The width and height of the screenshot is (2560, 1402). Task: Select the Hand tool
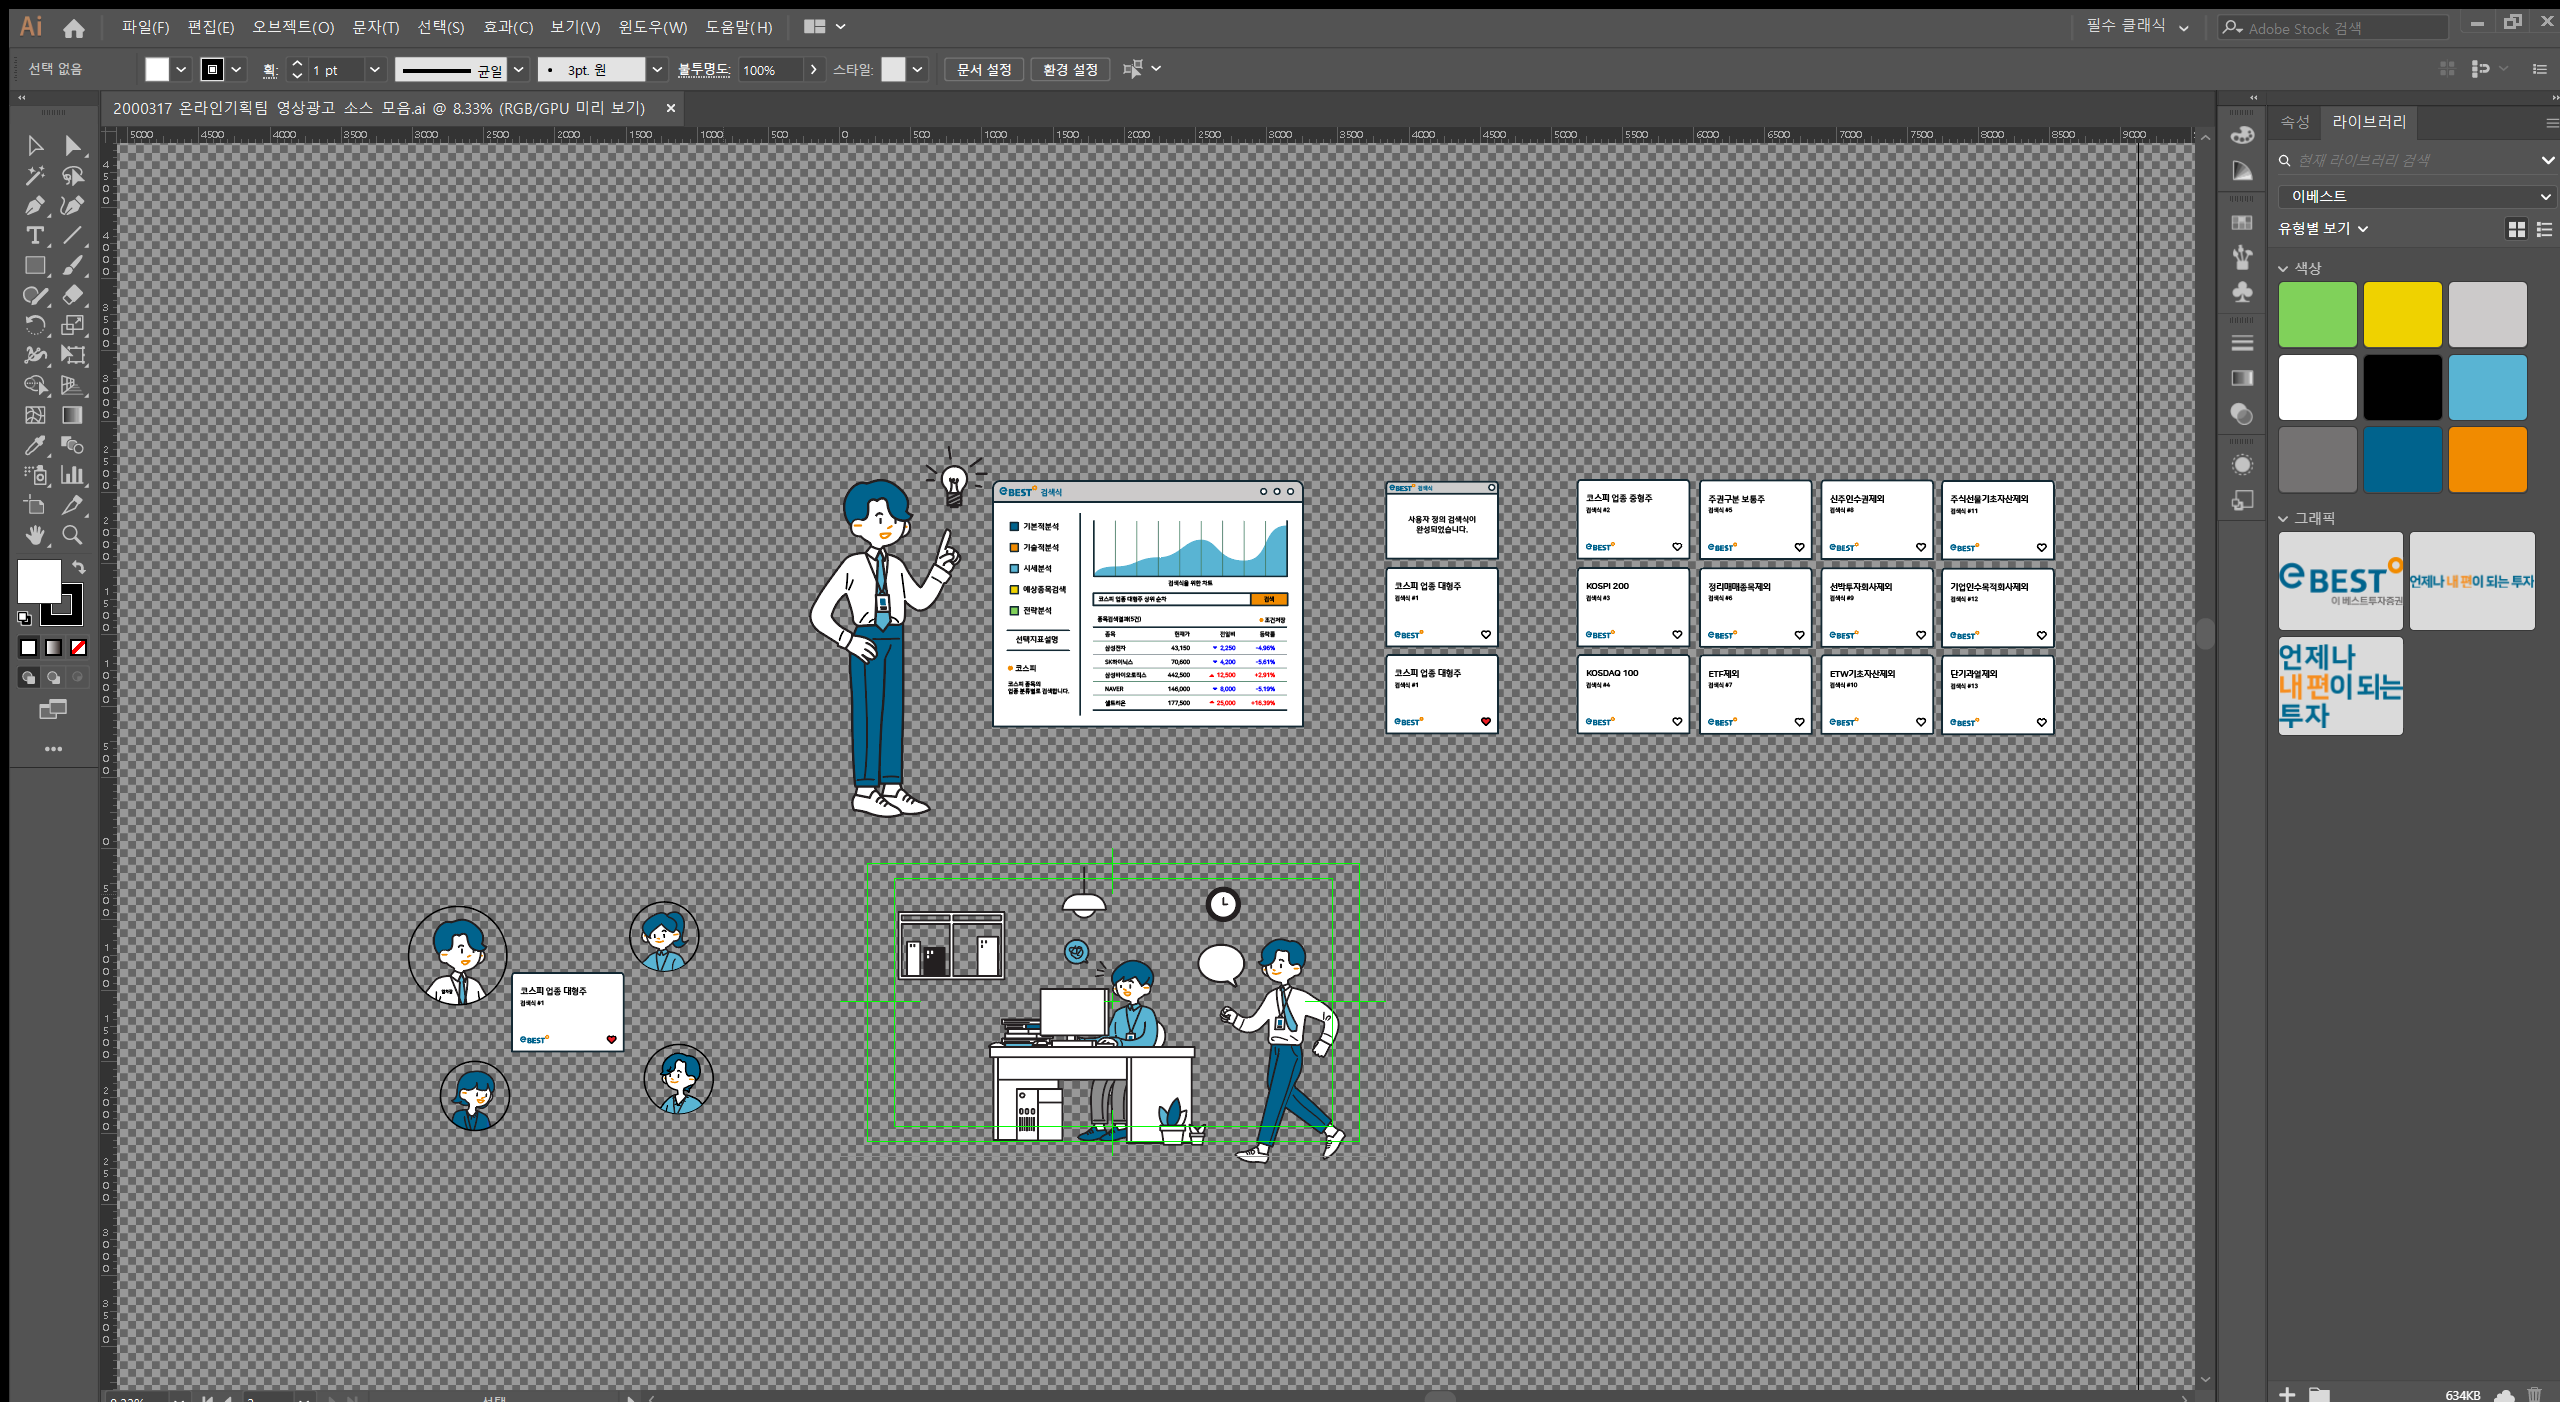click(x=35, y=535)
